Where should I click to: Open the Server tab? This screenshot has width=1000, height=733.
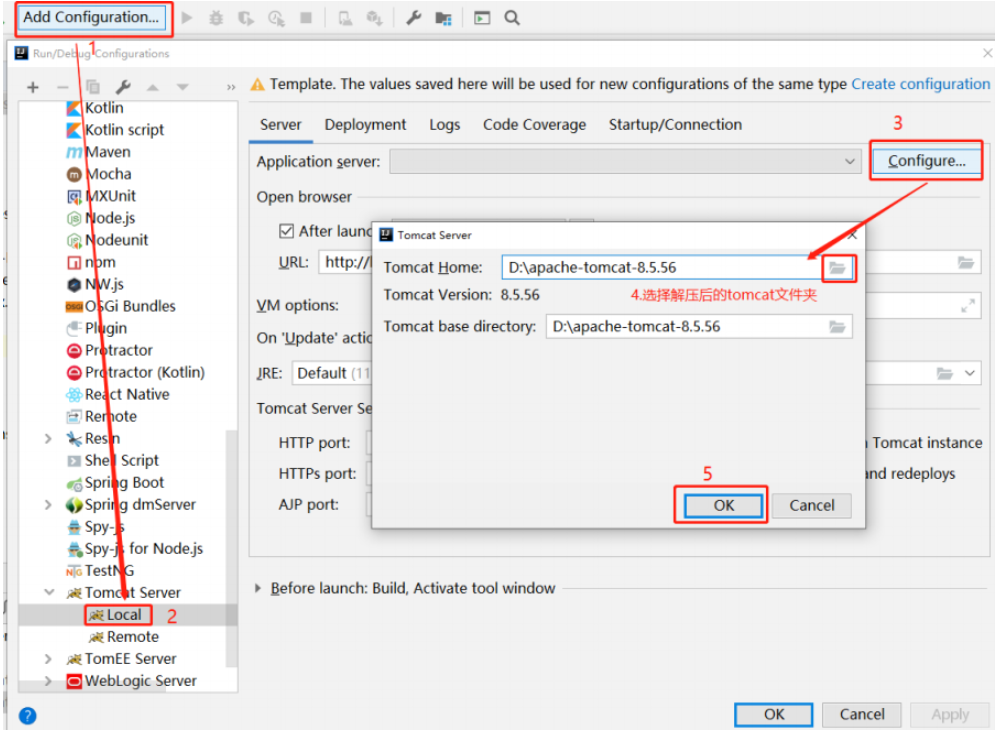click(281, 124)
